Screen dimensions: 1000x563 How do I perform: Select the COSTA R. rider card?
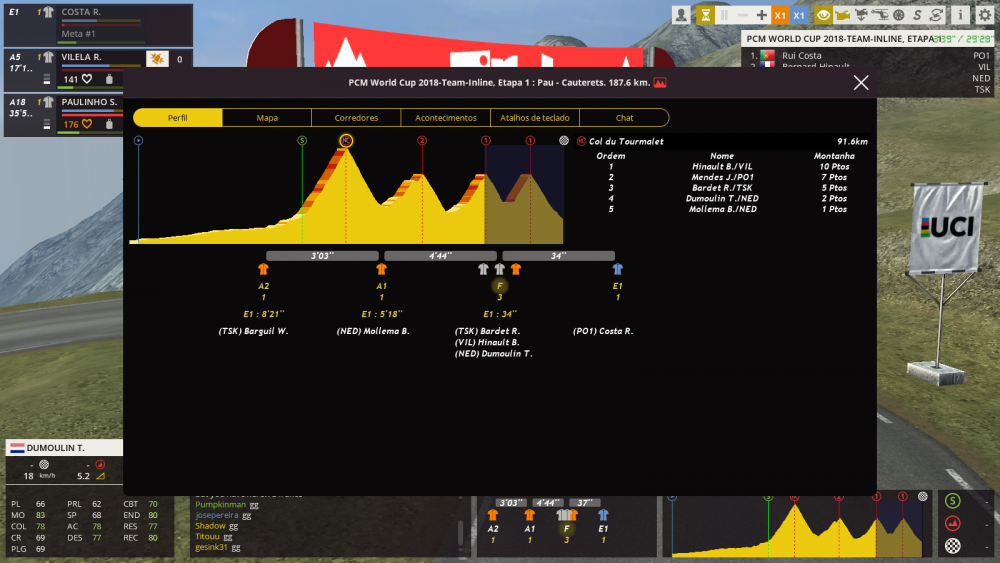98,24
